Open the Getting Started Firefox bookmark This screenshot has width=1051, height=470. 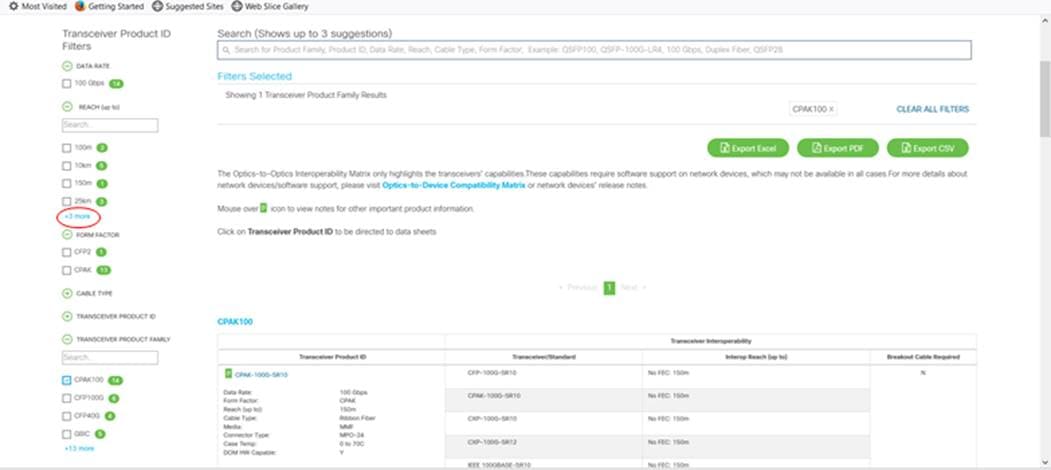click(109, 6)
